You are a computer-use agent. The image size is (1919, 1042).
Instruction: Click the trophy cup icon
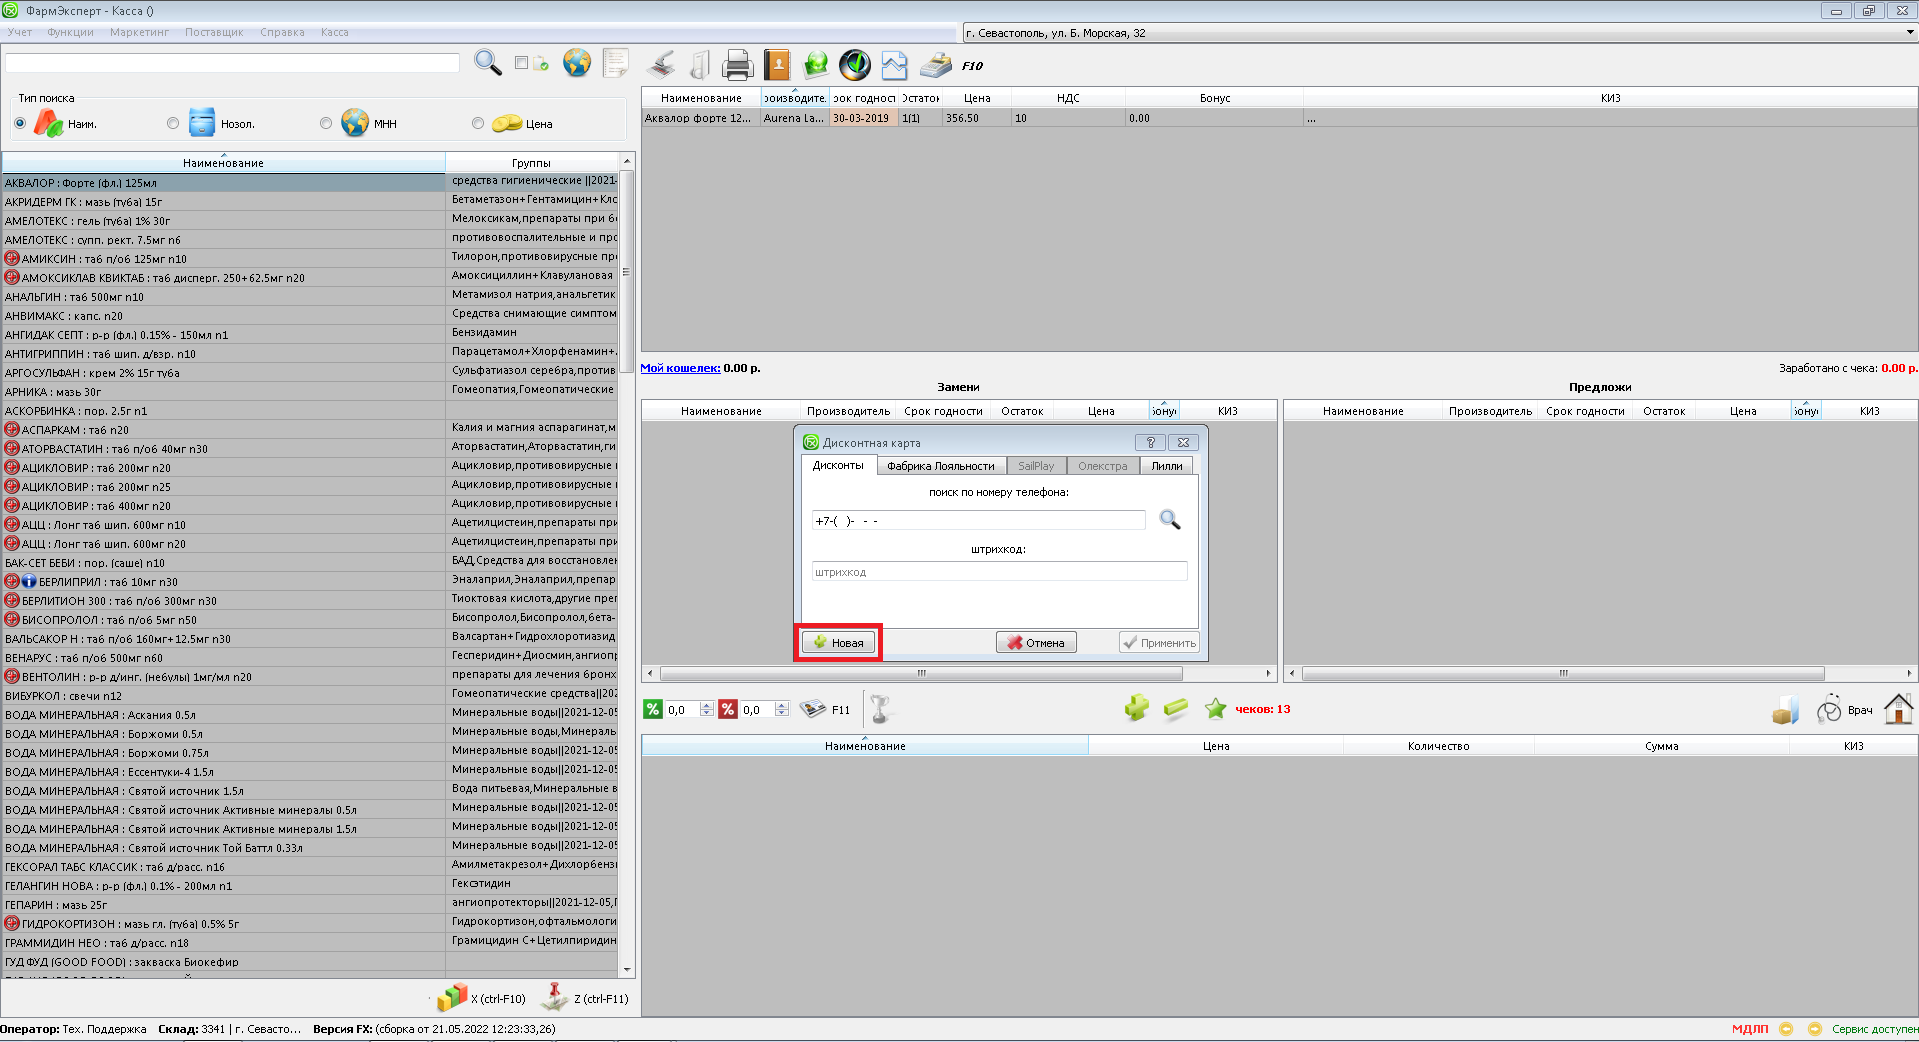click(880, 709)
